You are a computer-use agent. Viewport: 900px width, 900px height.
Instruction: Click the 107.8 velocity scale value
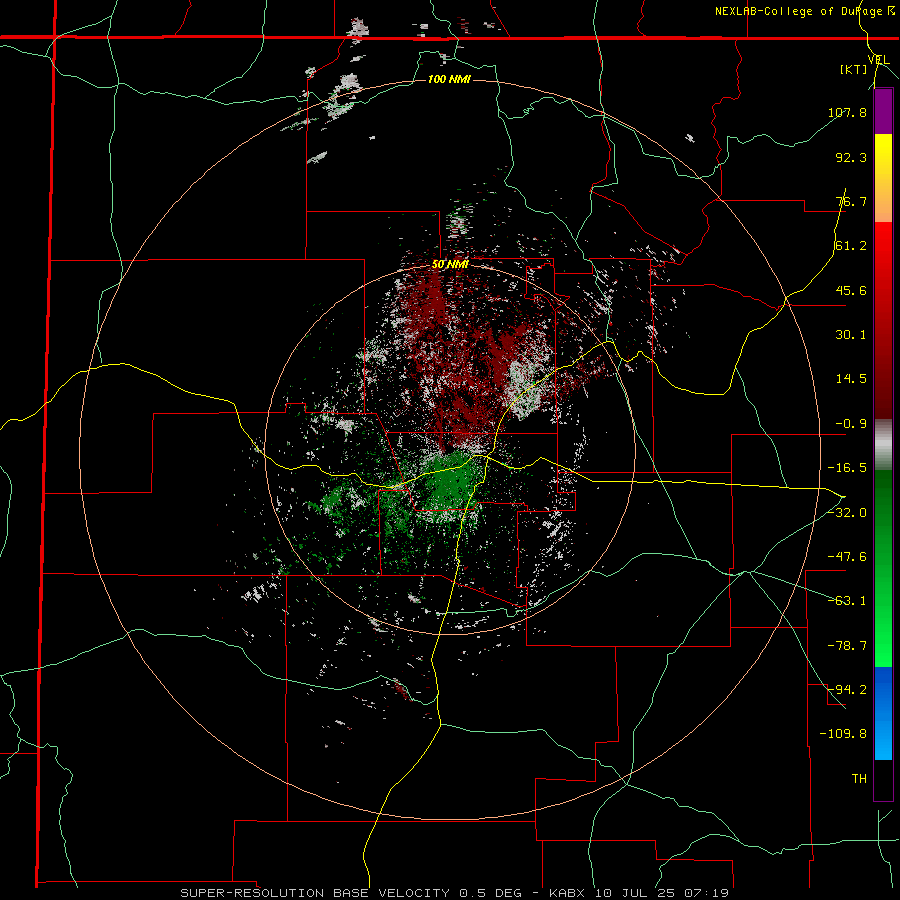(x=847, y=112)
